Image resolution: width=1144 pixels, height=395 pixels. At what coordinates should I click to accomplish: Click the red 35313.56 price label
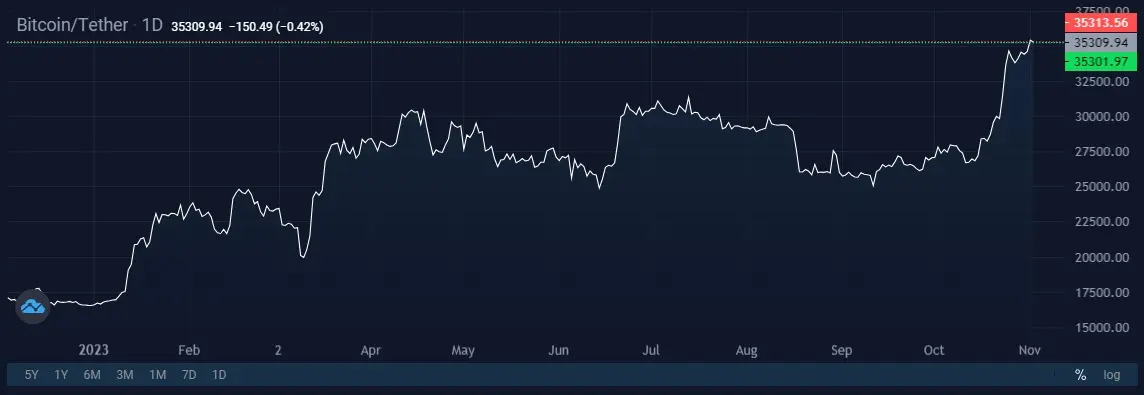point(1102,22)
